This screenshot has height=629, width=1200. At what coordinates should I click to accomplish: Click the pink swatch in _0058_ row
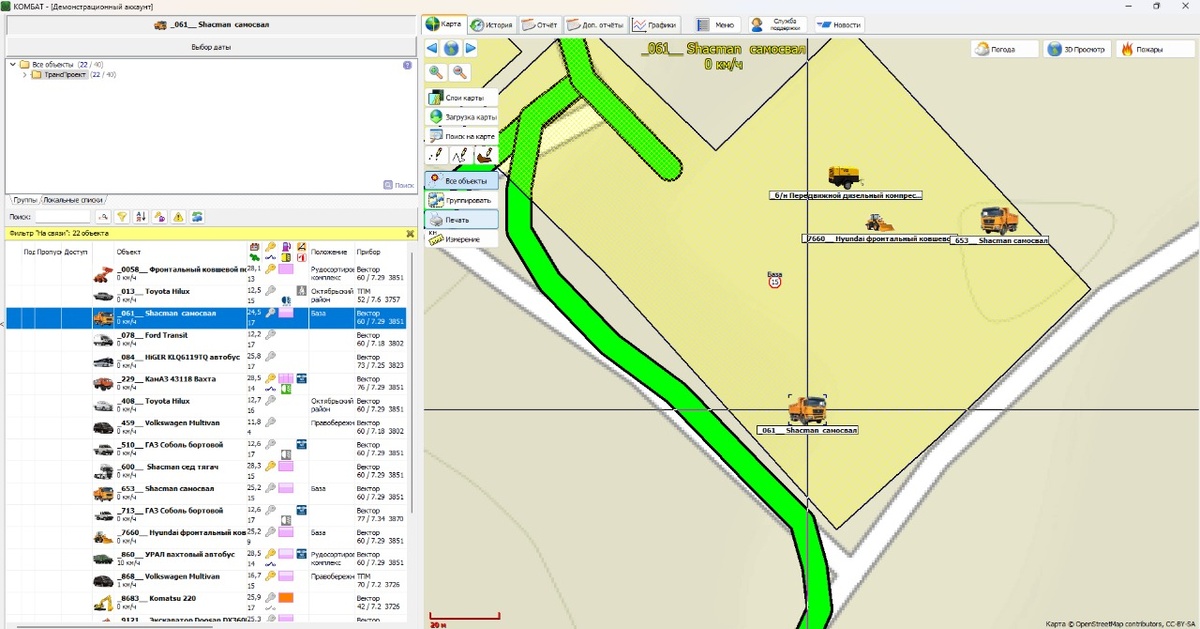[x=286, y=270]
